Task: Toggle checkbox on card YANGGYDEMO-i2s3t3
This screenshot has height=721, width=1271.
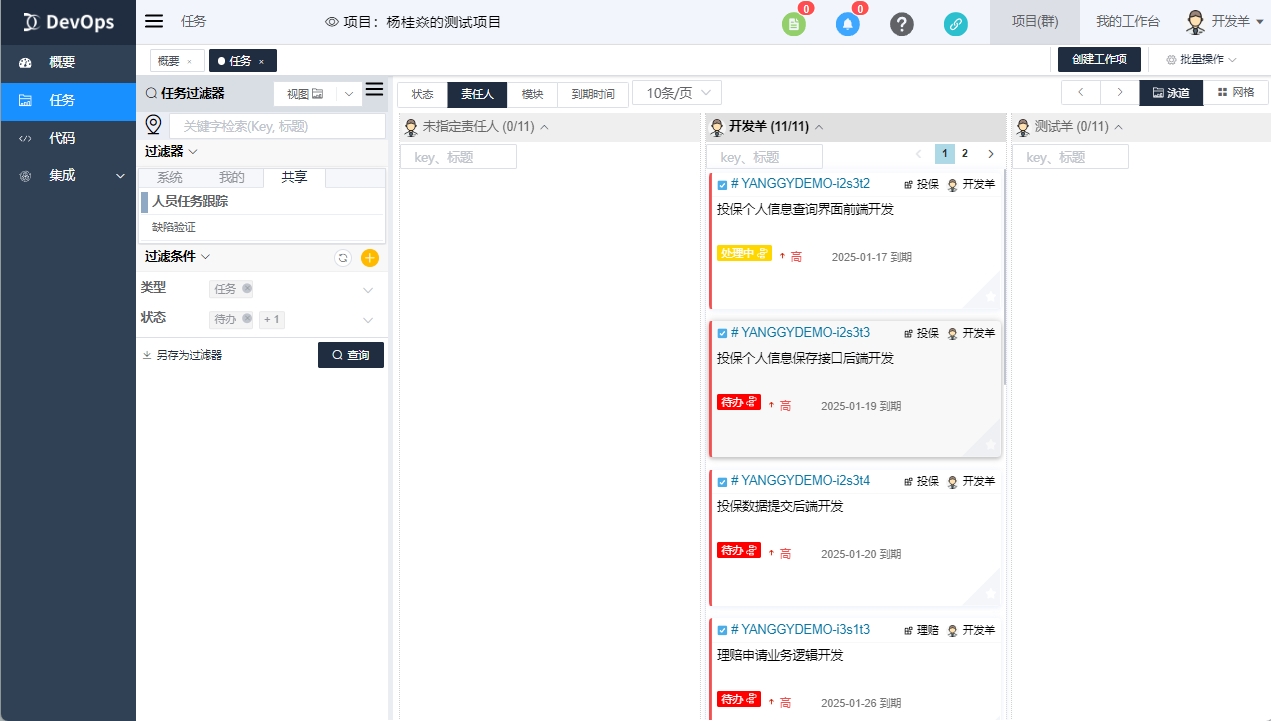Action: [722, 333]
